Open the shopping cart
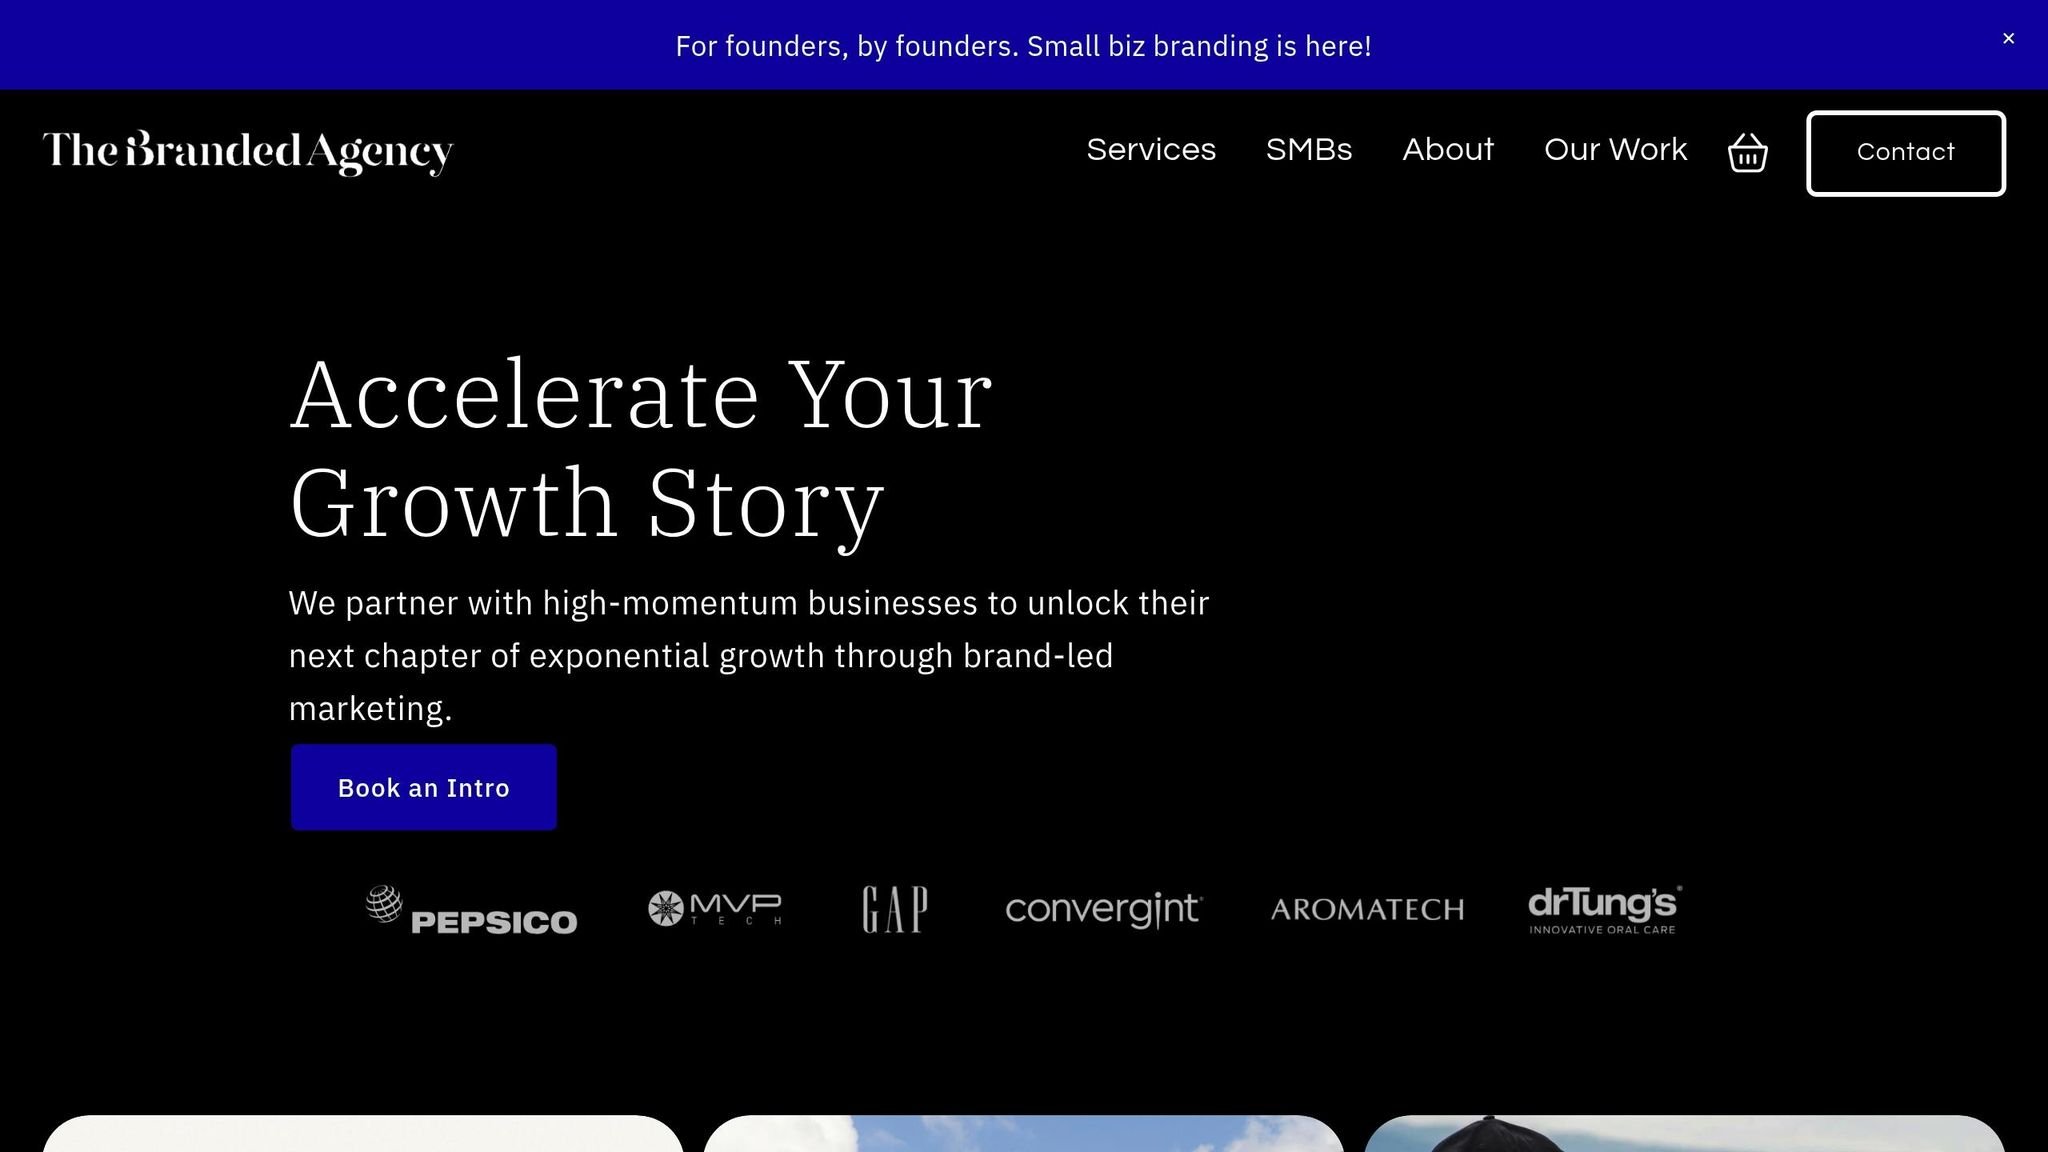This screenshot has width=2048, height=1152. (1747, 152)
